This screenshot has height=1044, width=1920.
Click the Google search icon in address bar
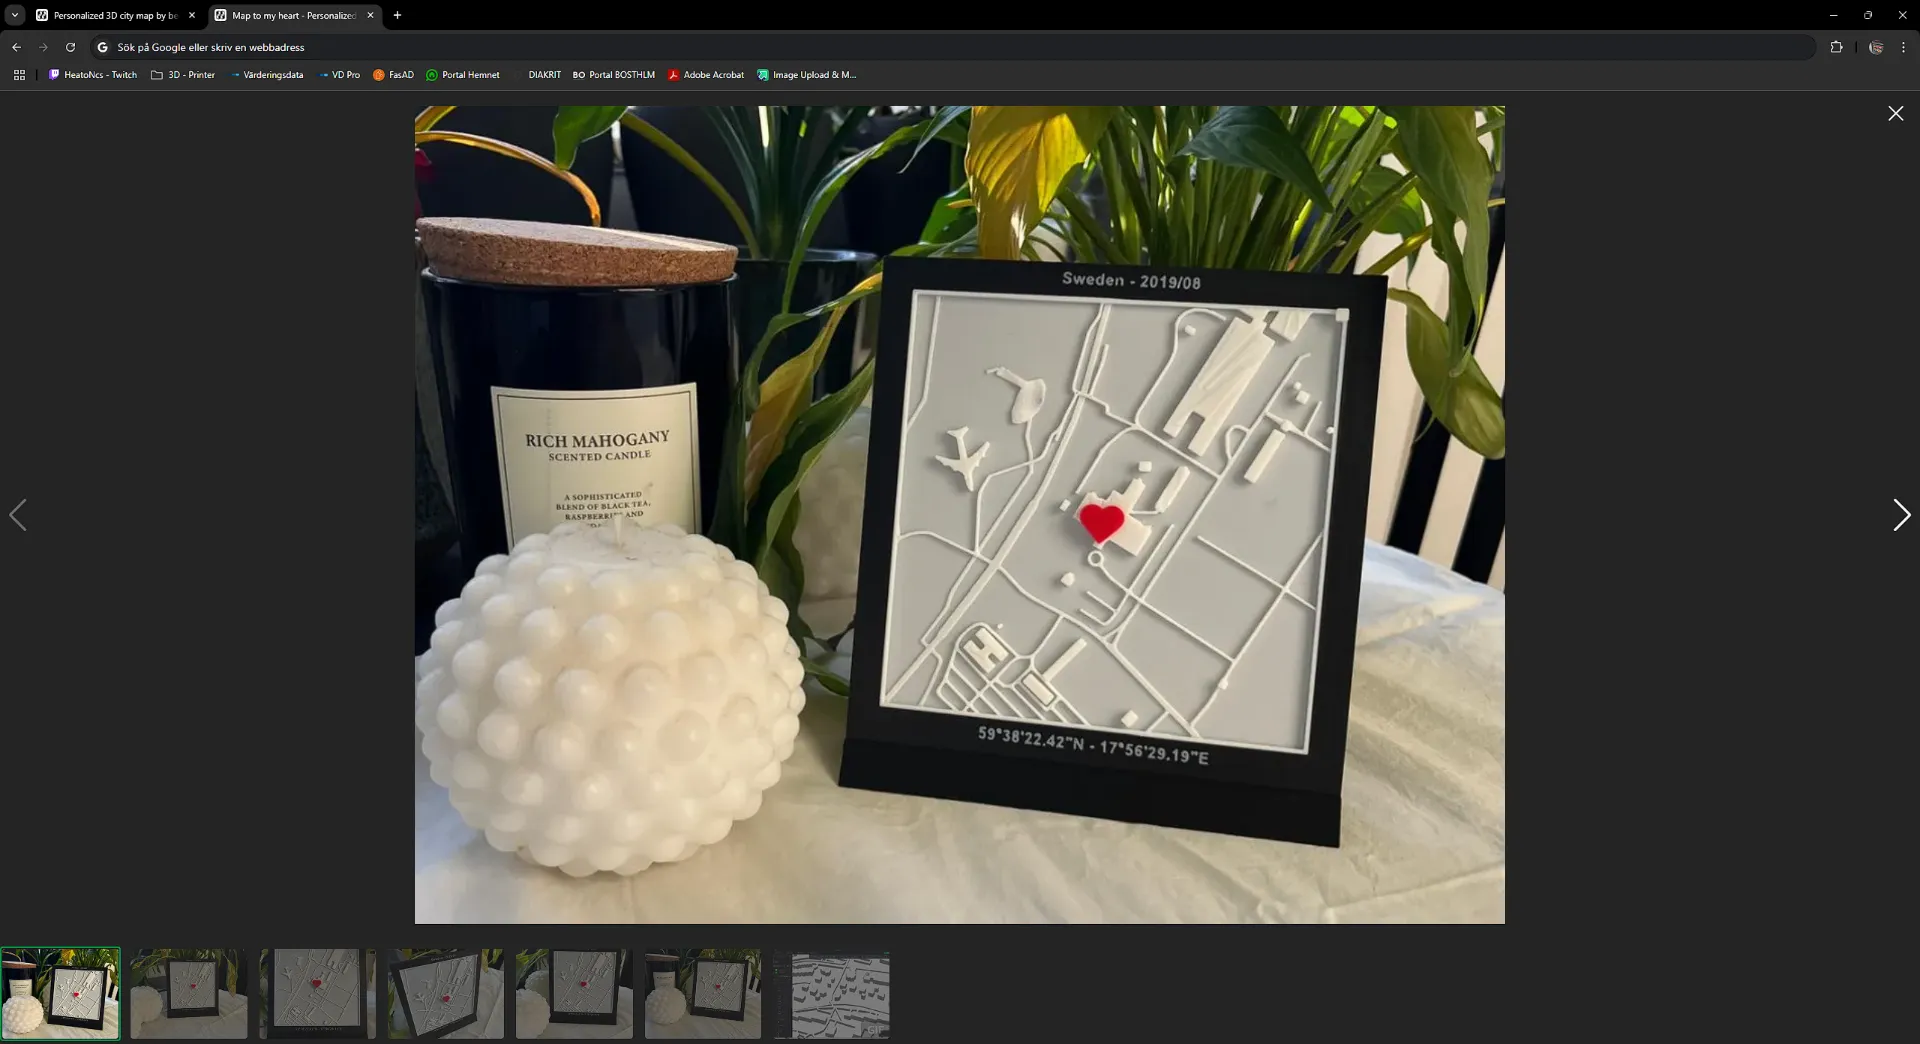[x=103, y=46]
